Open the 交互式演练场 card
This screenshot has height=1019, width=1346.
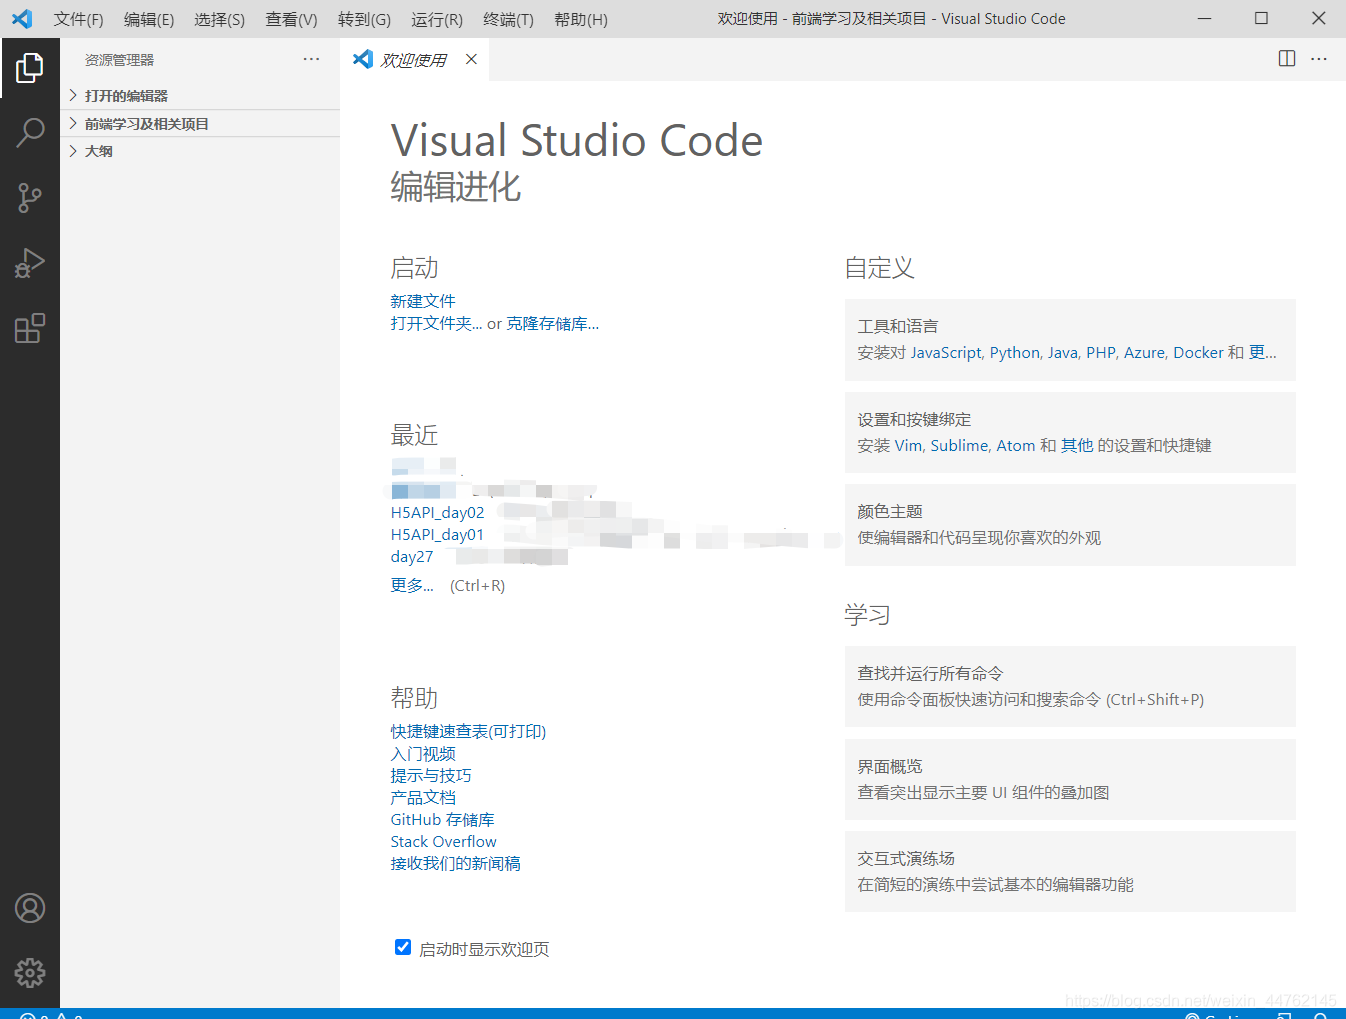pos(1070,871)
